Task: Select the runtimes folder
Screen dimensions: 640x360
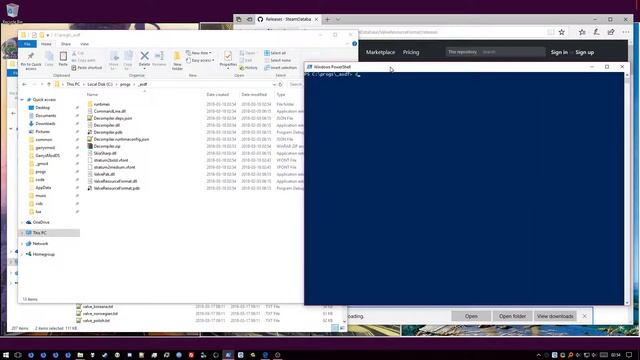Action: point(102,104)
